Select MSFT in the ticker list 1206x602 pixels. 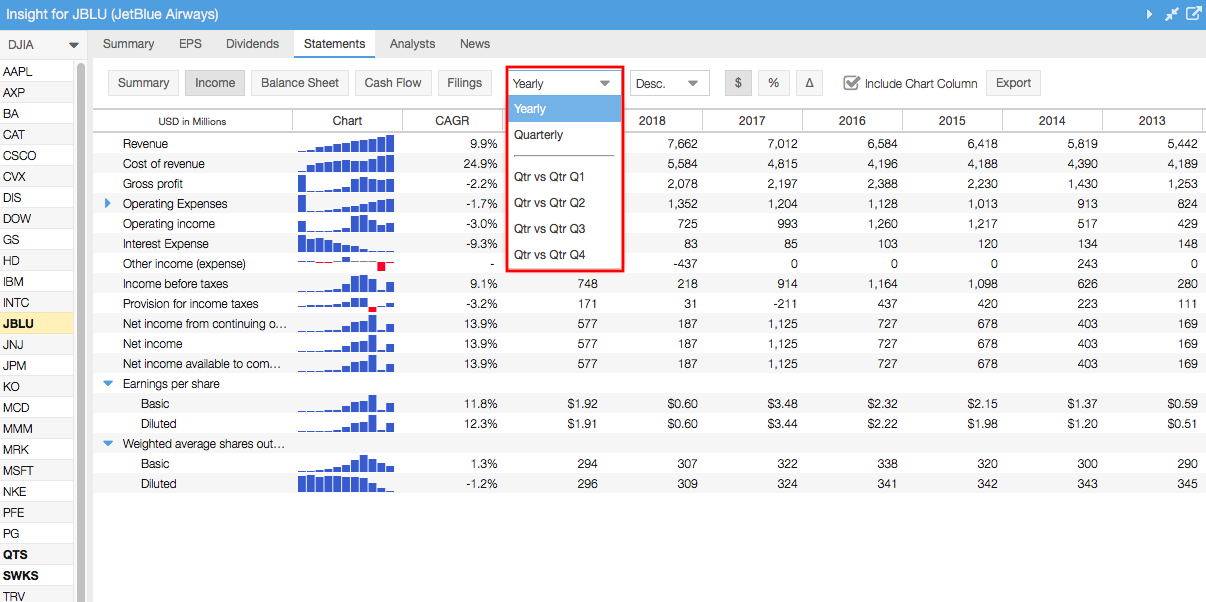[x=37, y=471]
